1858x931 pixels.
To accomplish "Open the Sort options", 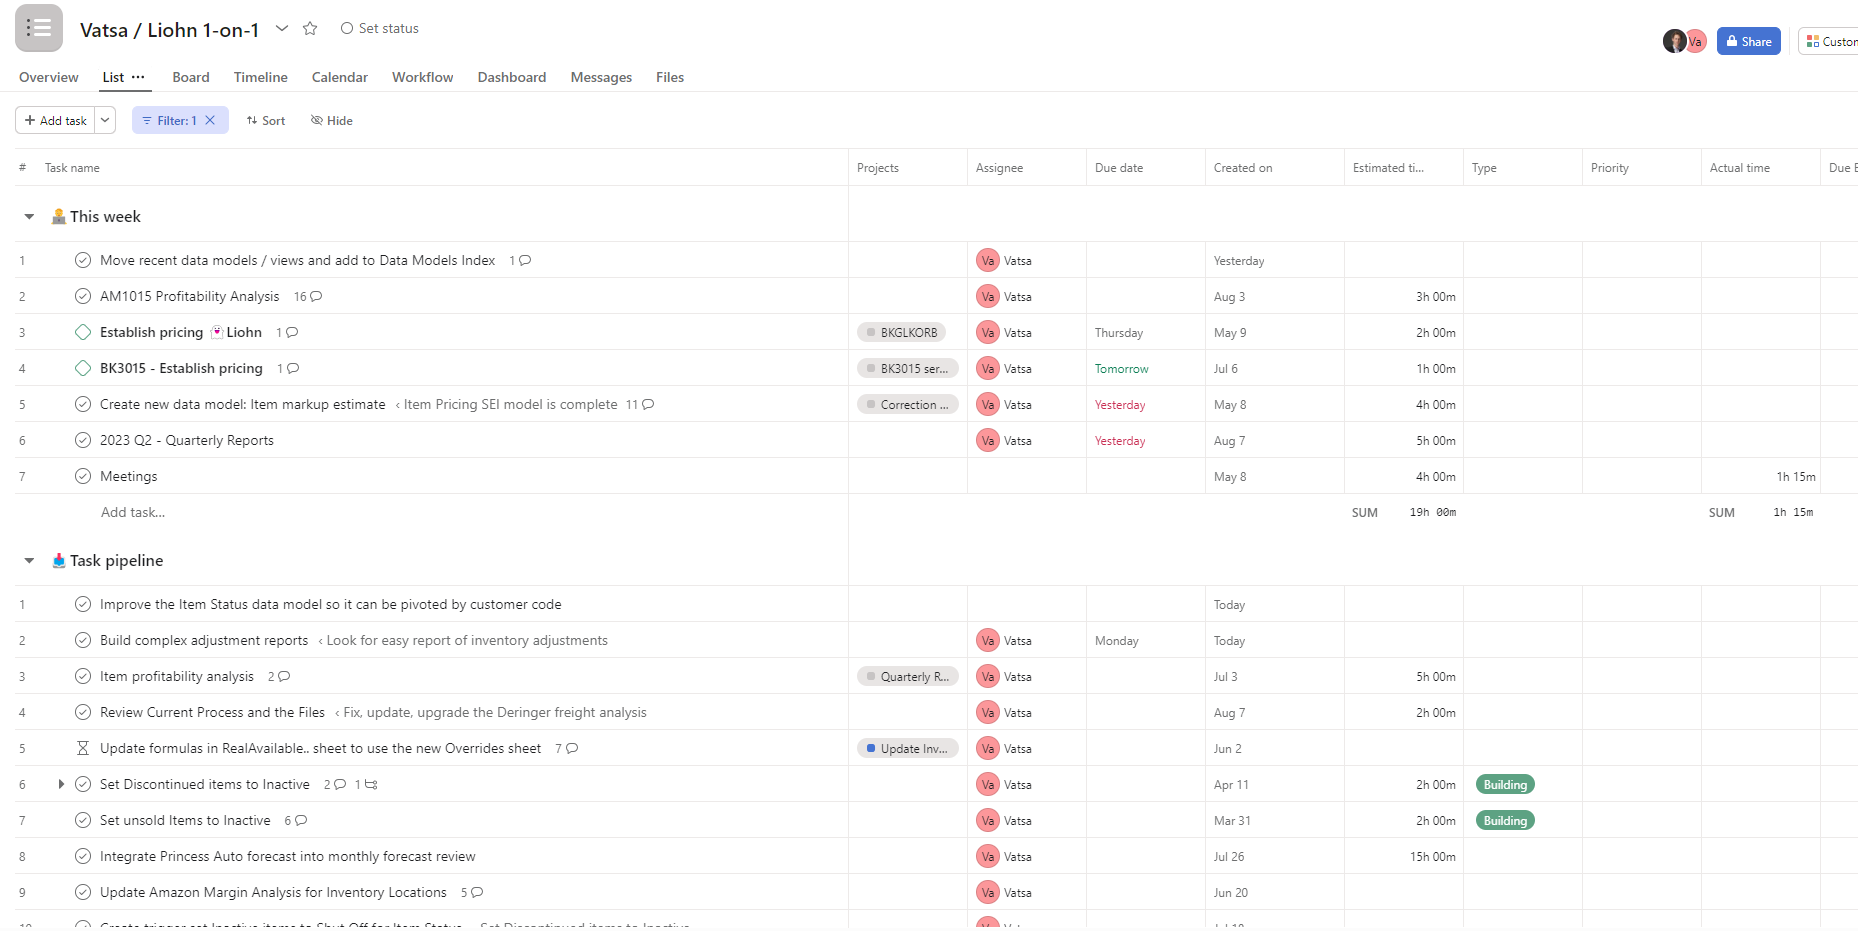I will [265, 120].
